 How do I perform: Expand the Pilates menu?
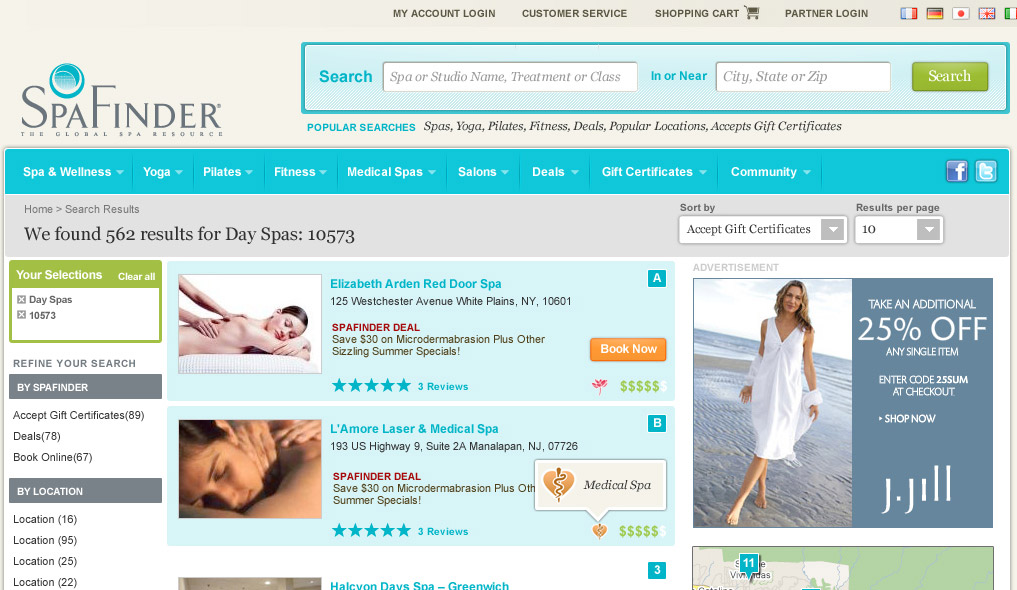pos(228,172)
